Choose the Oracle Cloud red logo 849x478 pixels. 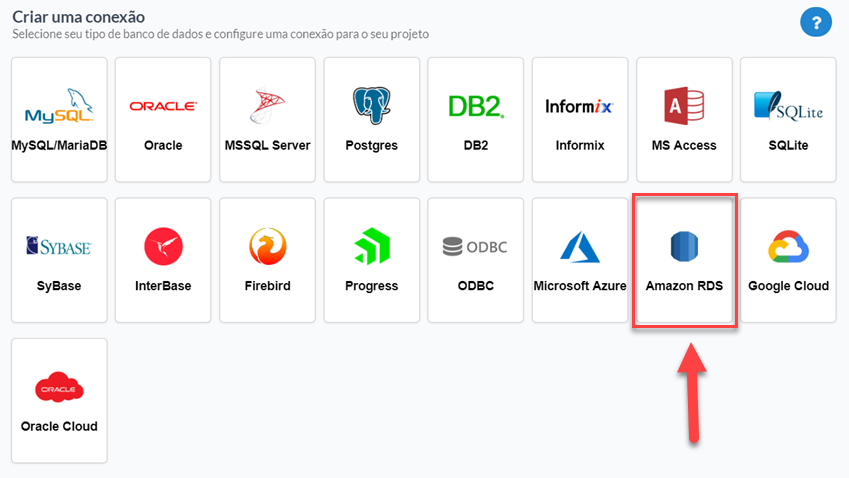pos(59,387)
